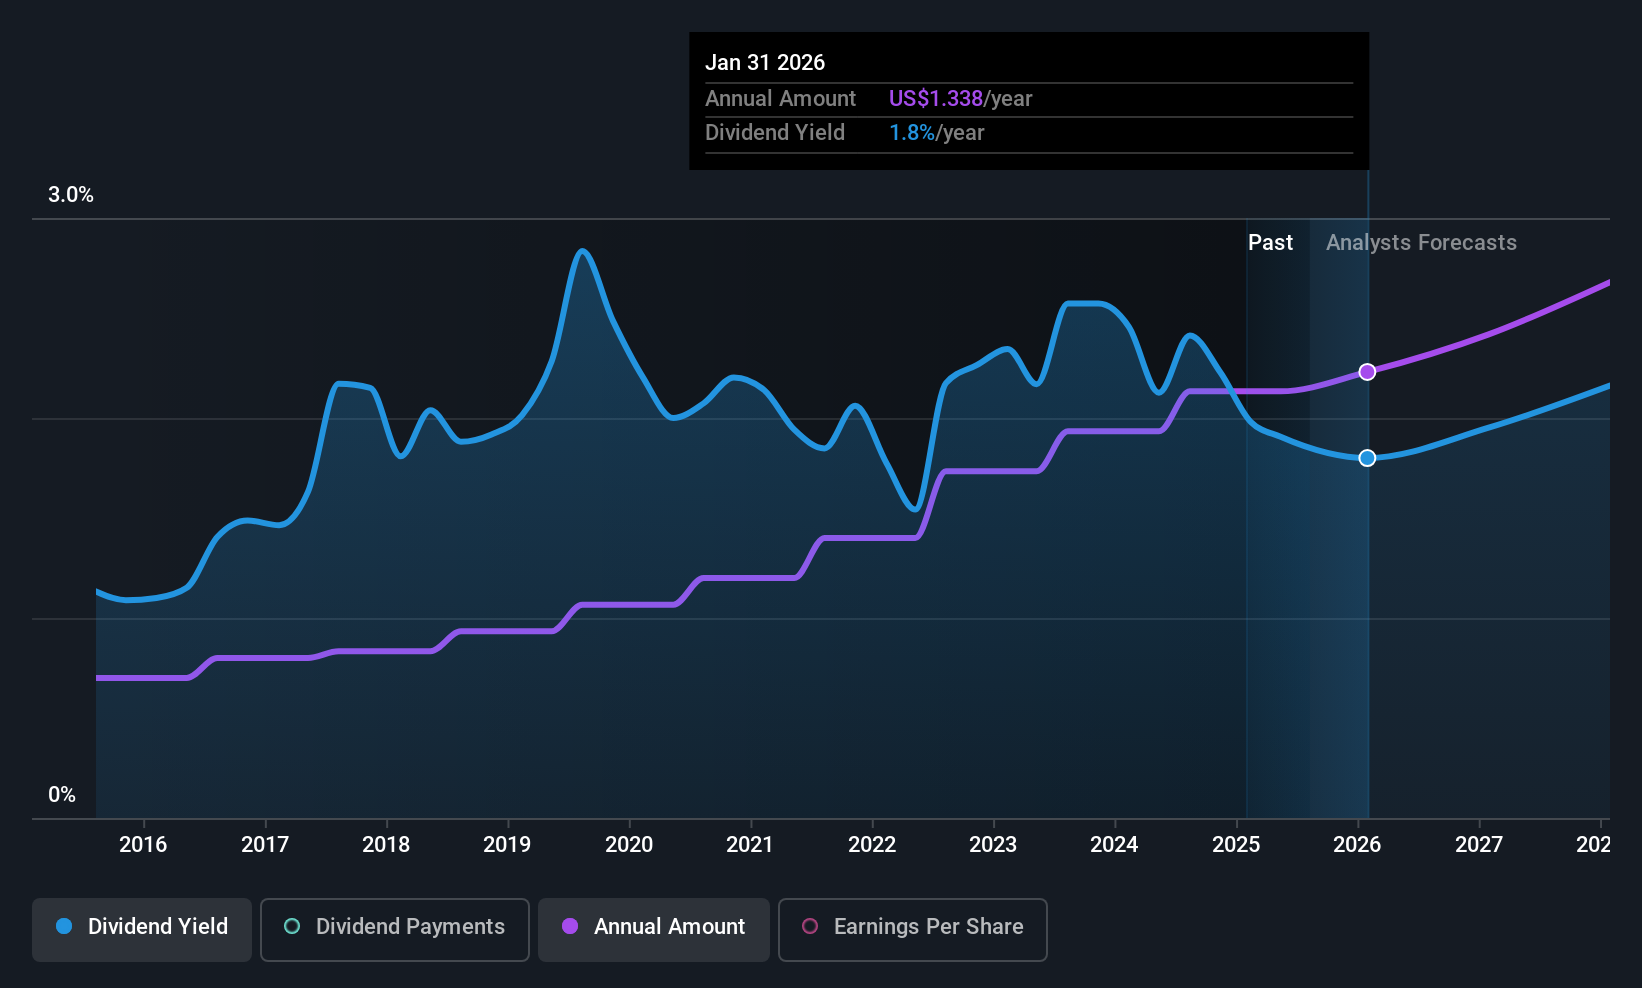Click the hollow teal Dividend Payments circle
This screenshot has height=988, width=1642.
pos(292,926)
